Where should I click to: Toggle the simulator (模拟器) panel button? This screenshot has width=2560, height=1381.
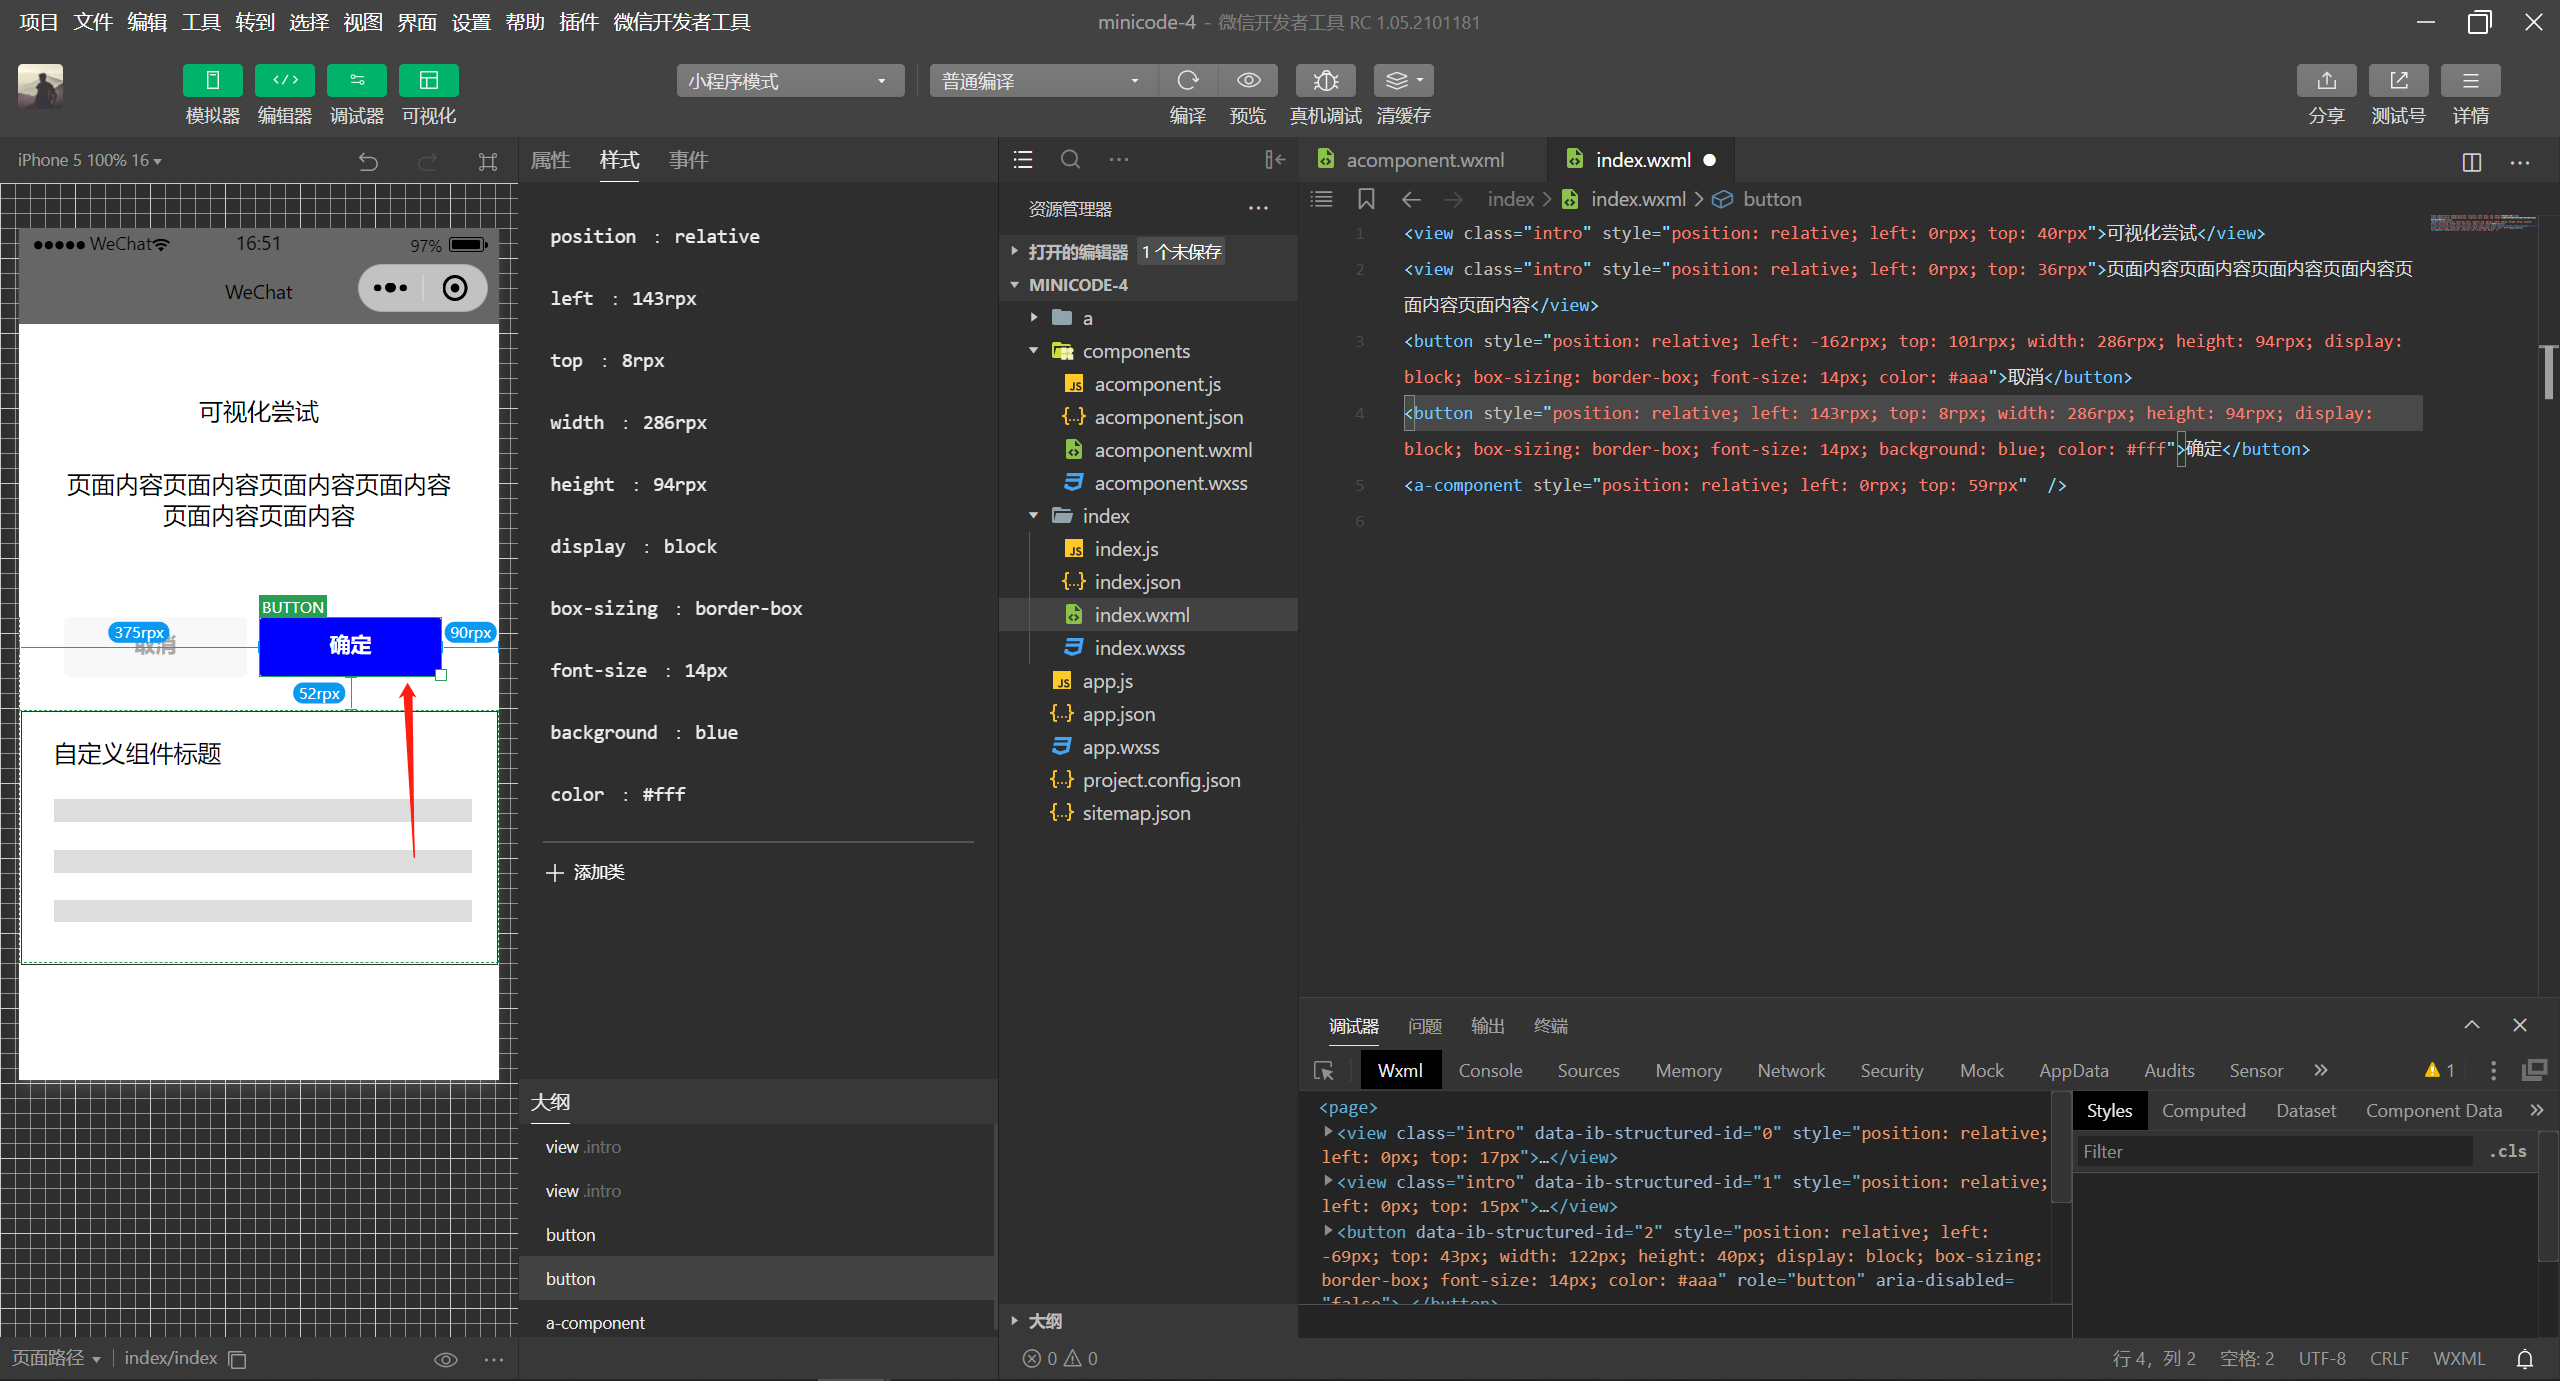pos(212,80)
